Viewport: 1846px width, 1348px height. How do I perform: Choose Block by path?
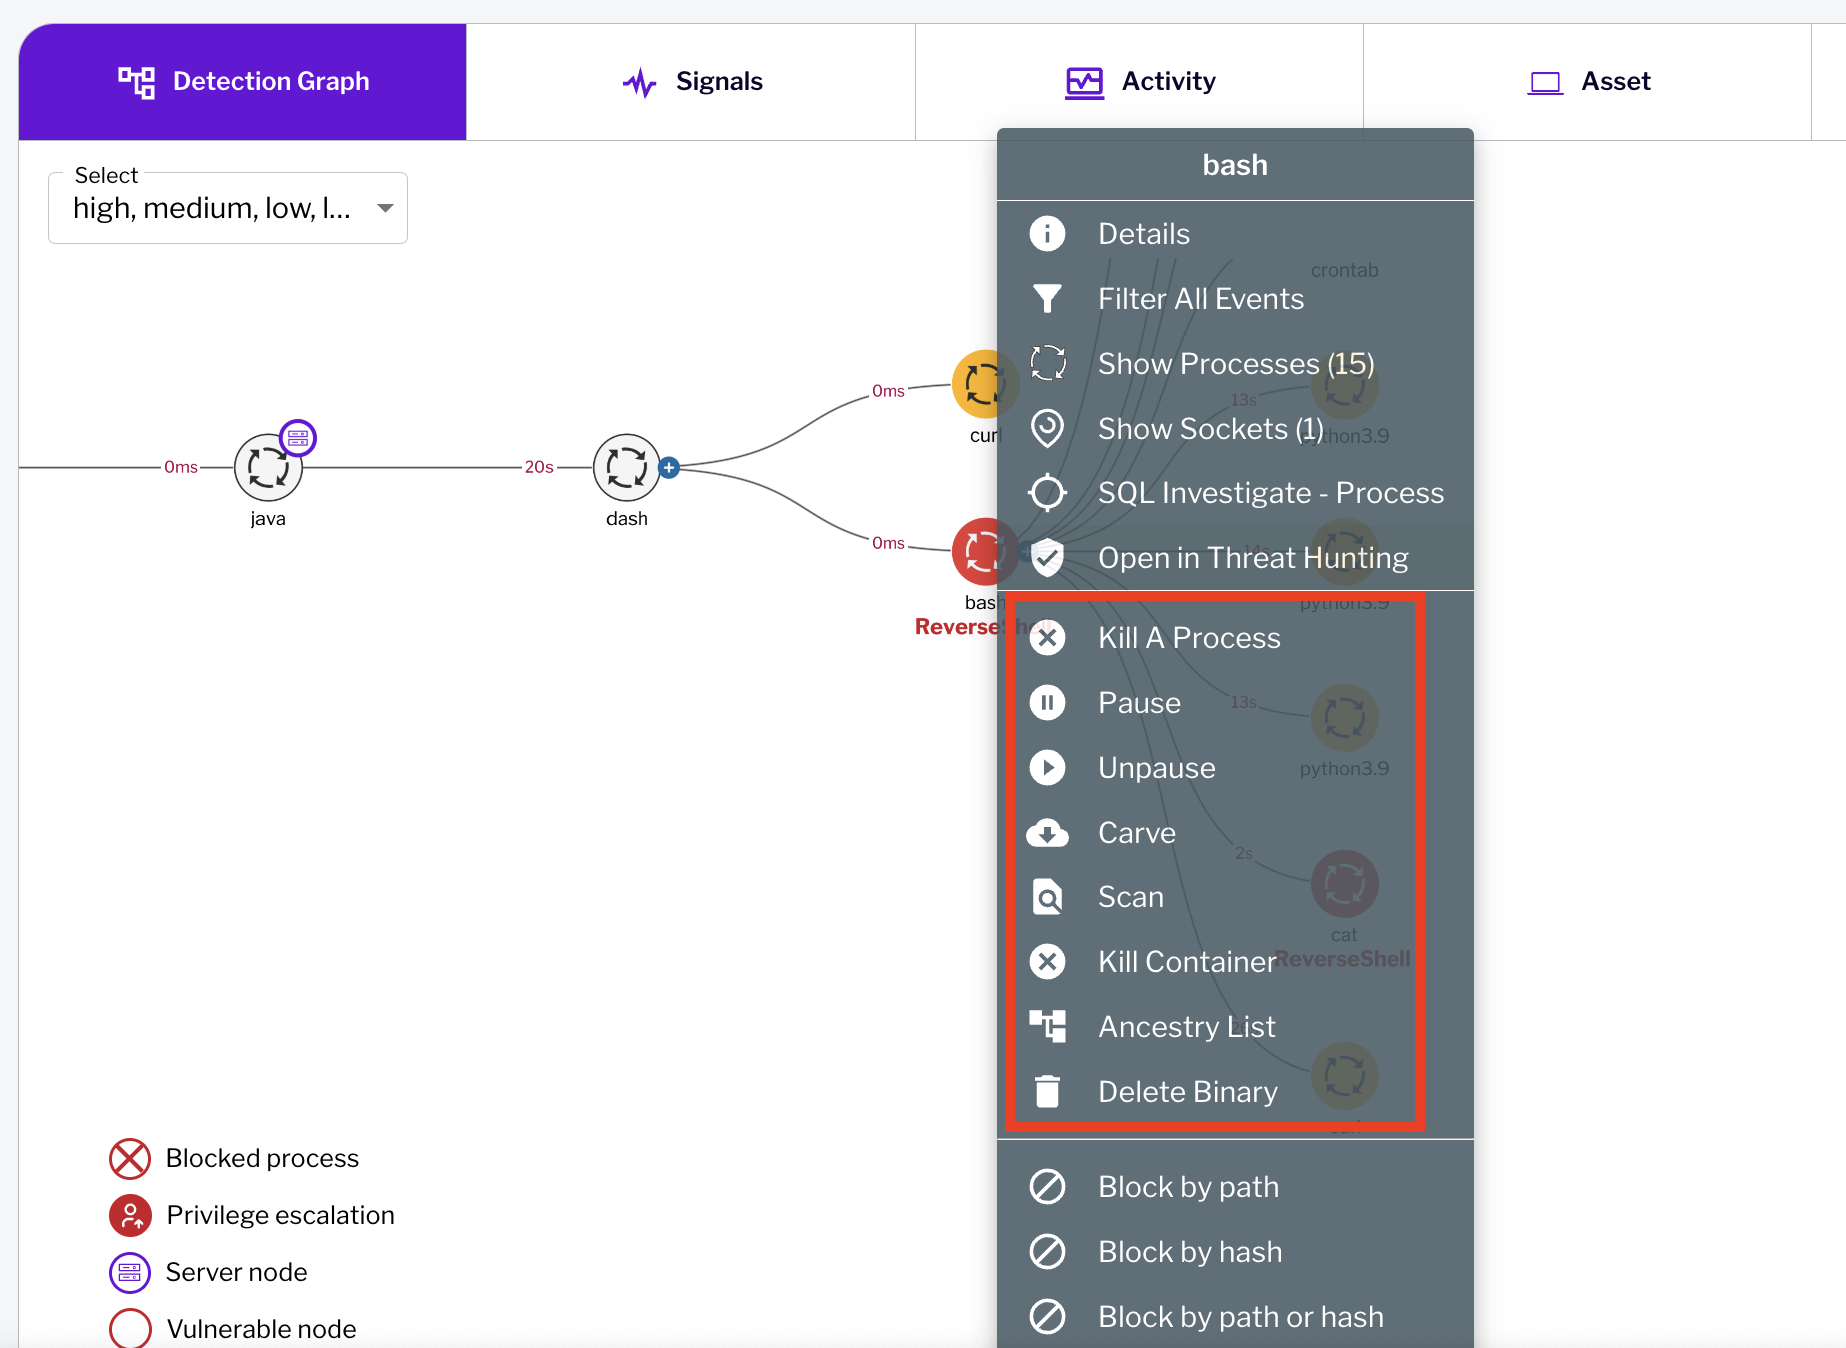pos(1235,1187)
